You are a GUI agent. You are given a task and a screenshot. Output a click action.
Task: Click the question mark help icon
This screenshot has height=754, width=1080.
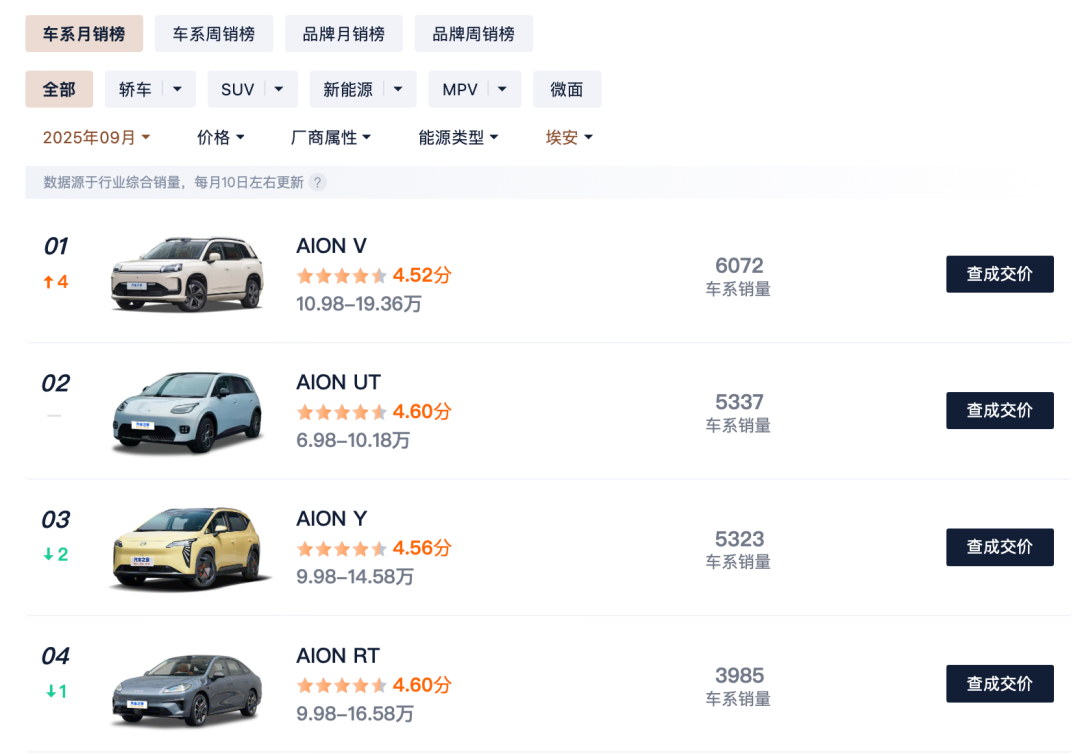[x=318, y=182]
